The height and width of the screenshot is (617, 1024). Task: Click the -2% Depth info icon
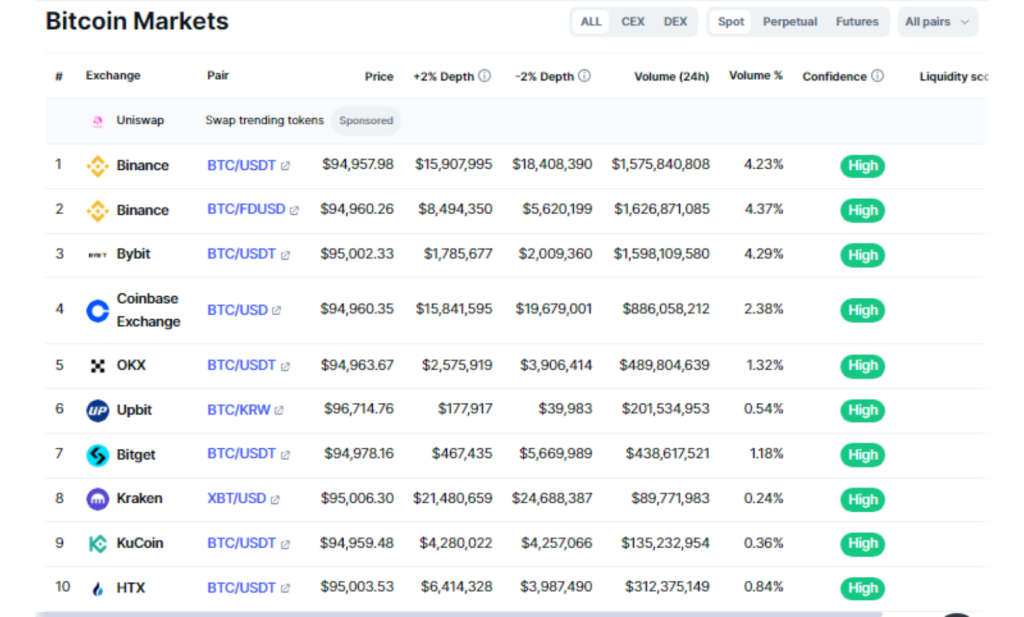(584, 76)
